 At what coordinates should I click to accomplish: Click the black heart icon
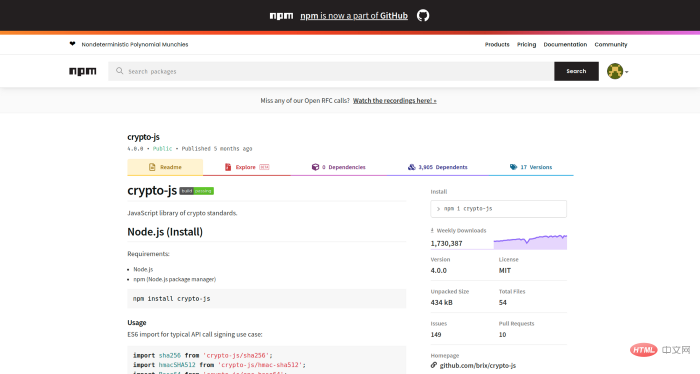72,44
